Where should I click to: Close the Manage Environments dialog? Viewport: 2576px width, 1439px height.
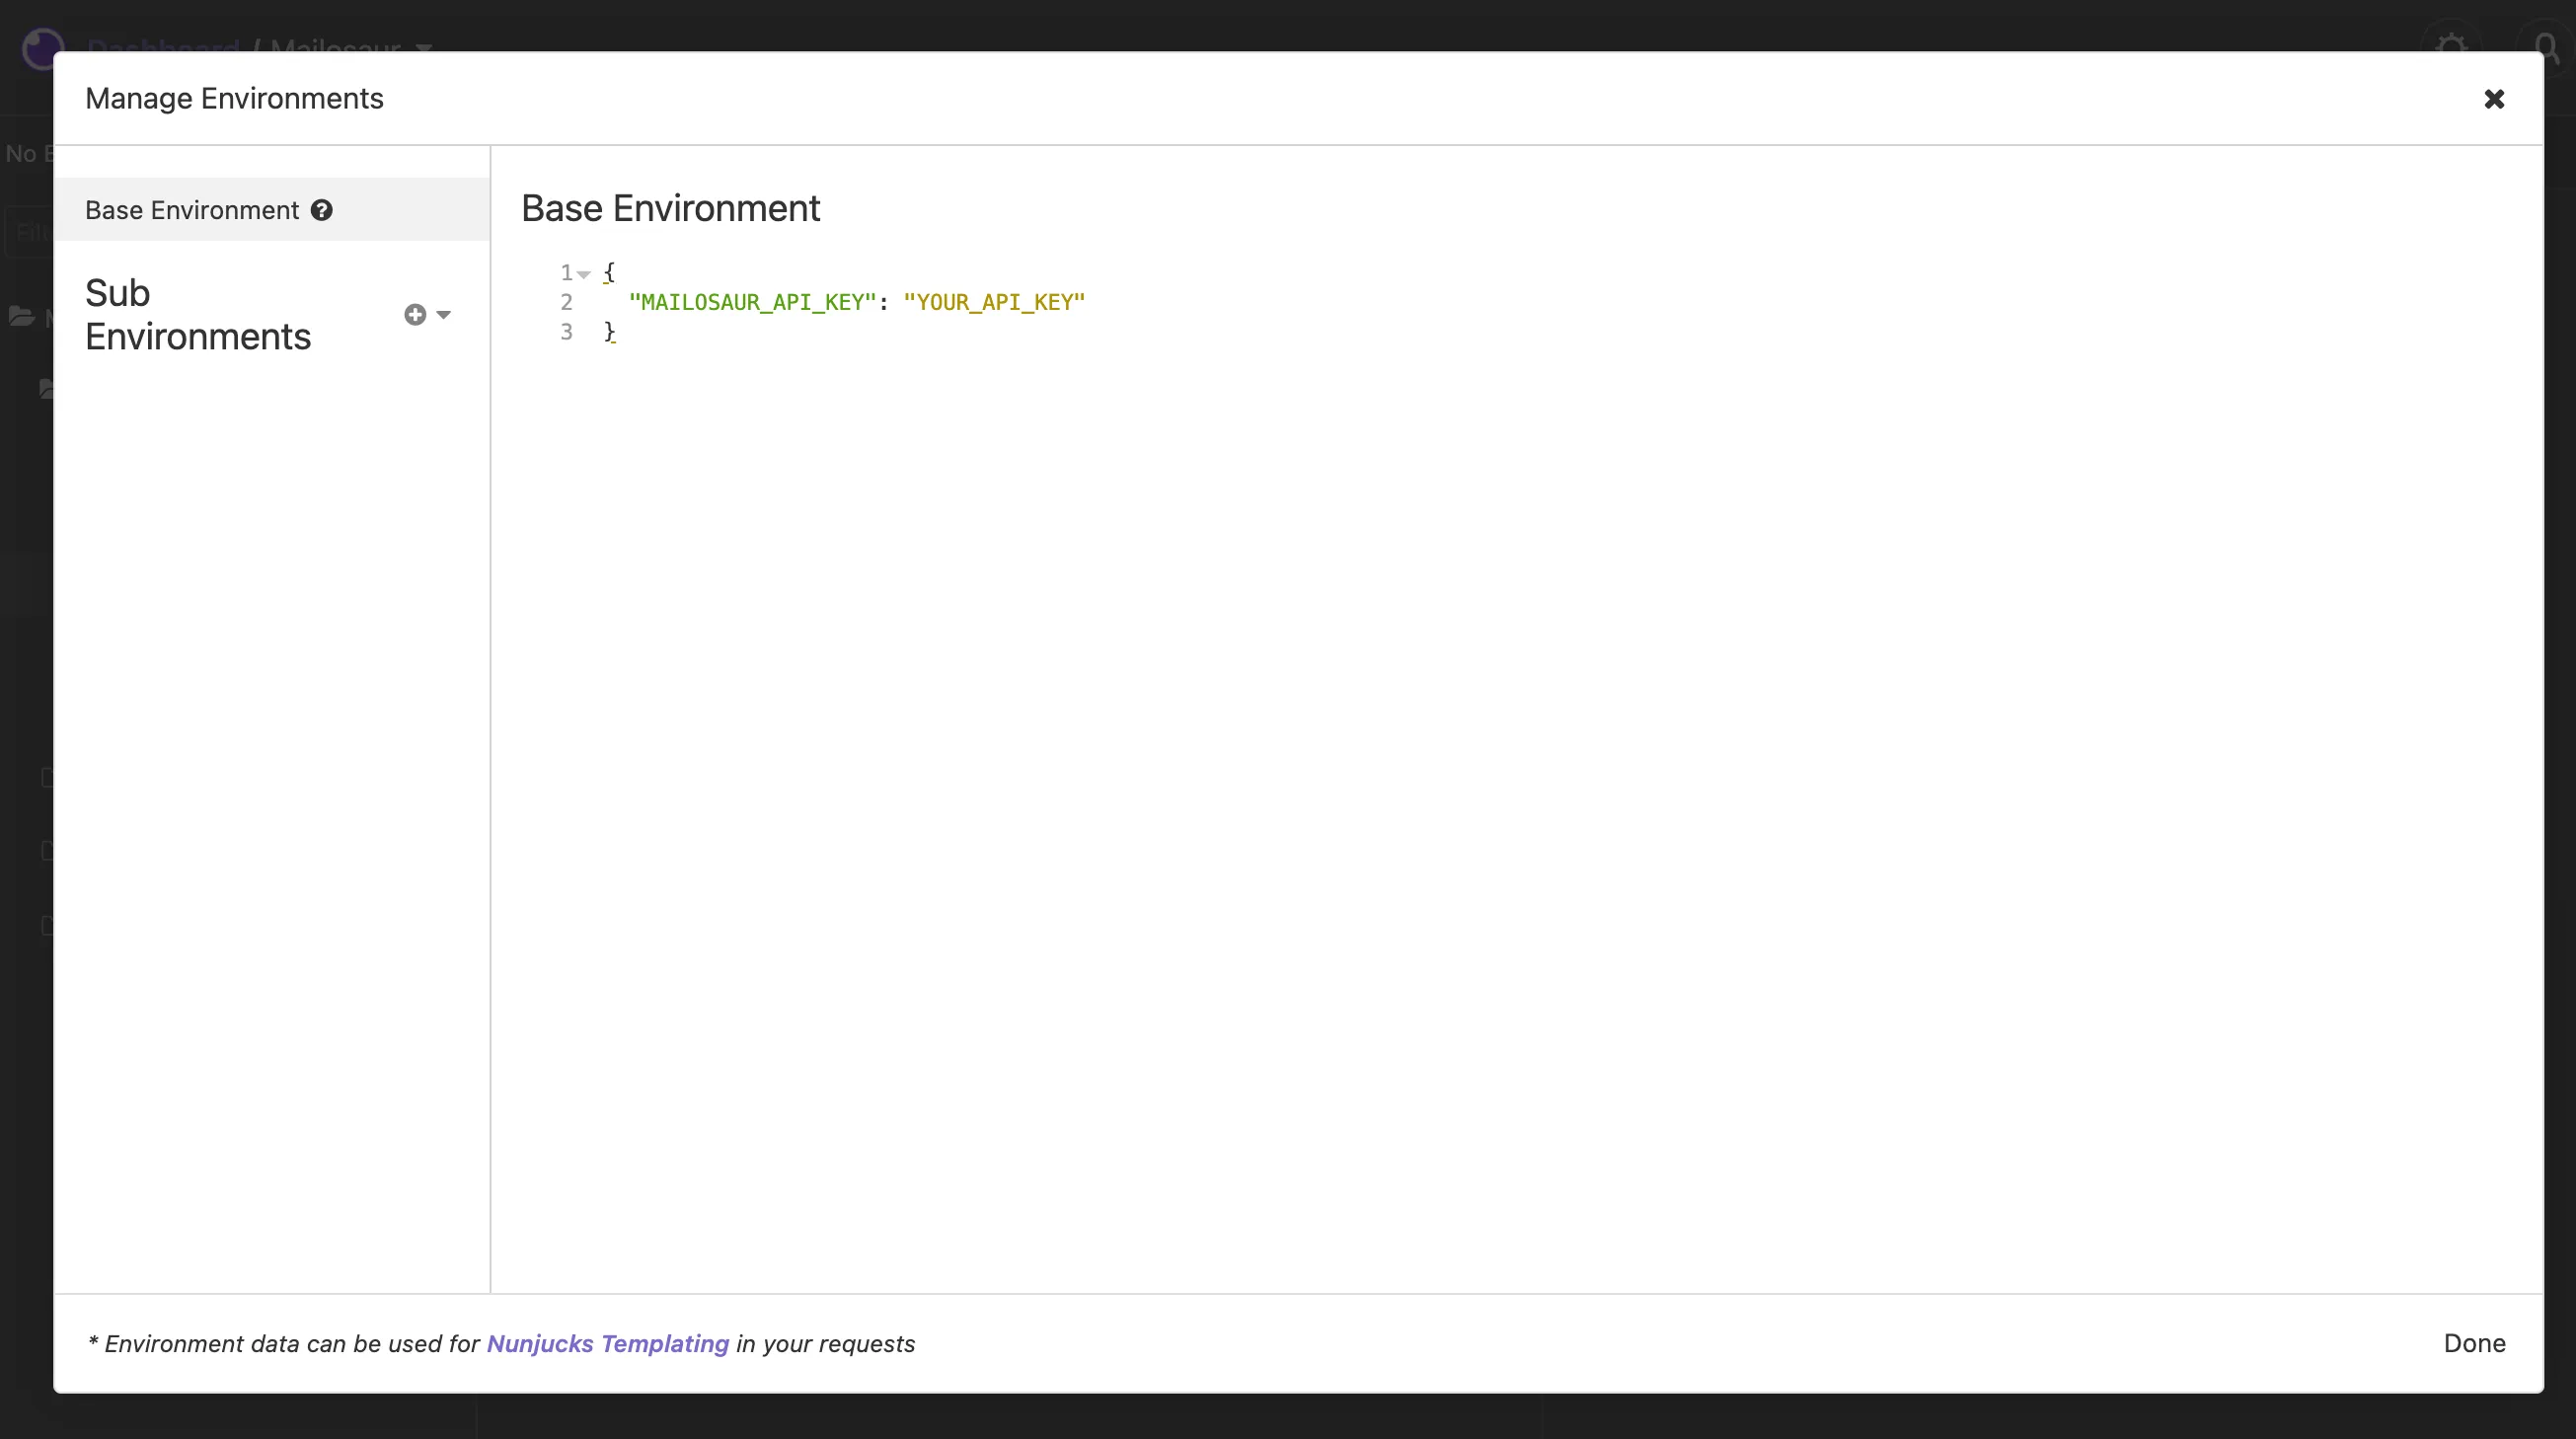[x=2494, y=98]
